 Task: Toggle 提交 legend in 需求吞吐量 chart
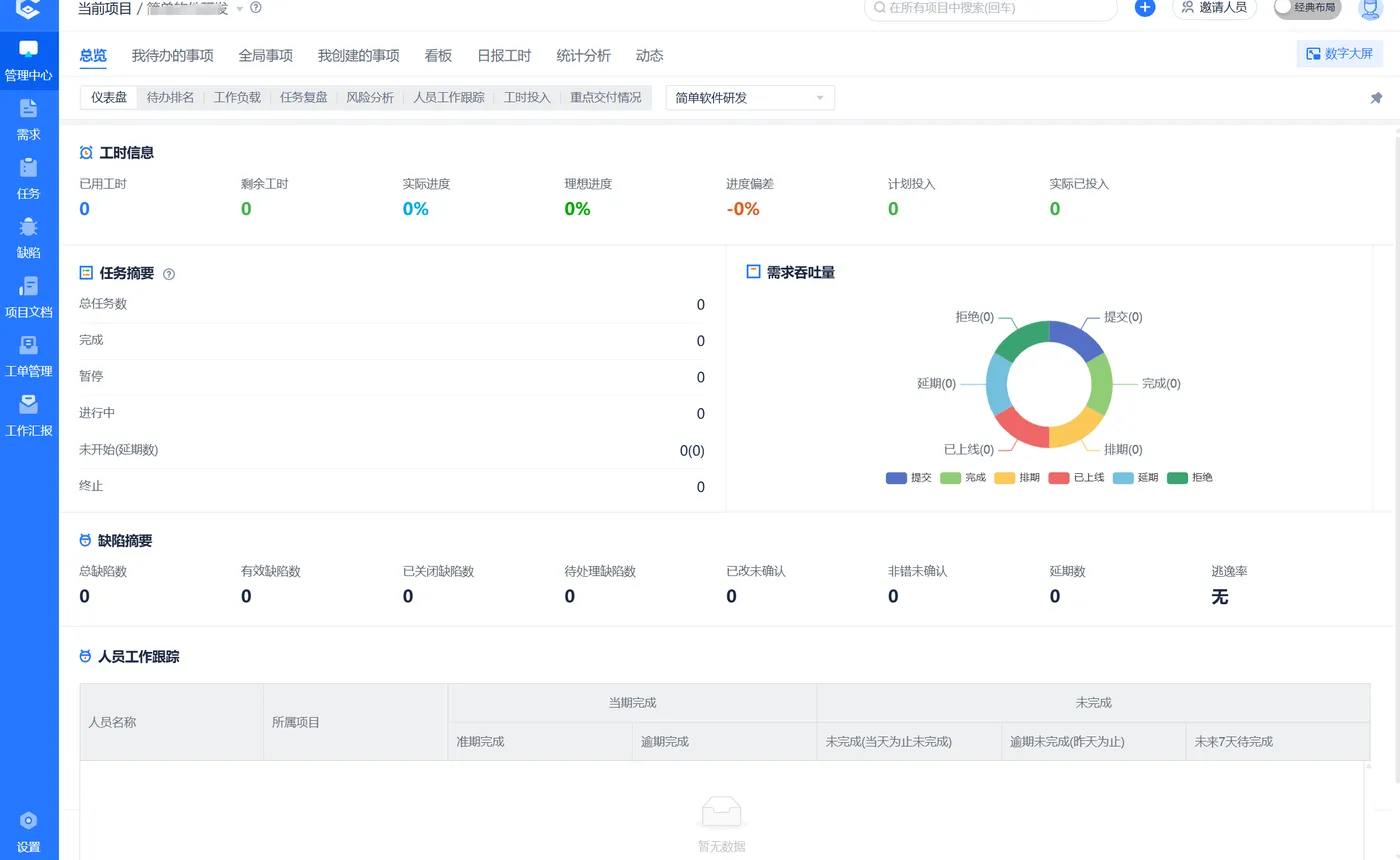click(909, 478)
